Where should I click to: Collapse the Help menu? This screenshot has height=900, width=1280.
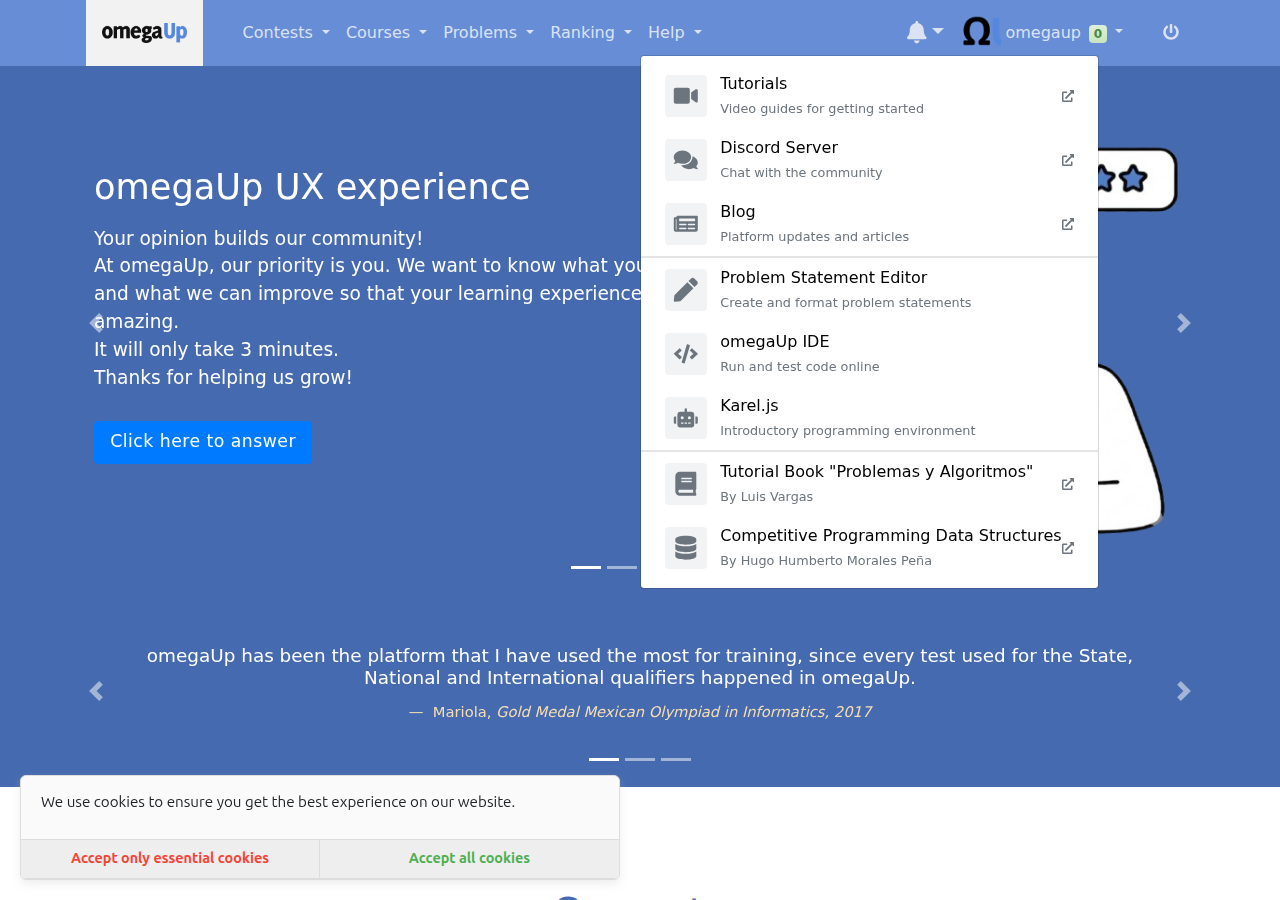[675, 32]
